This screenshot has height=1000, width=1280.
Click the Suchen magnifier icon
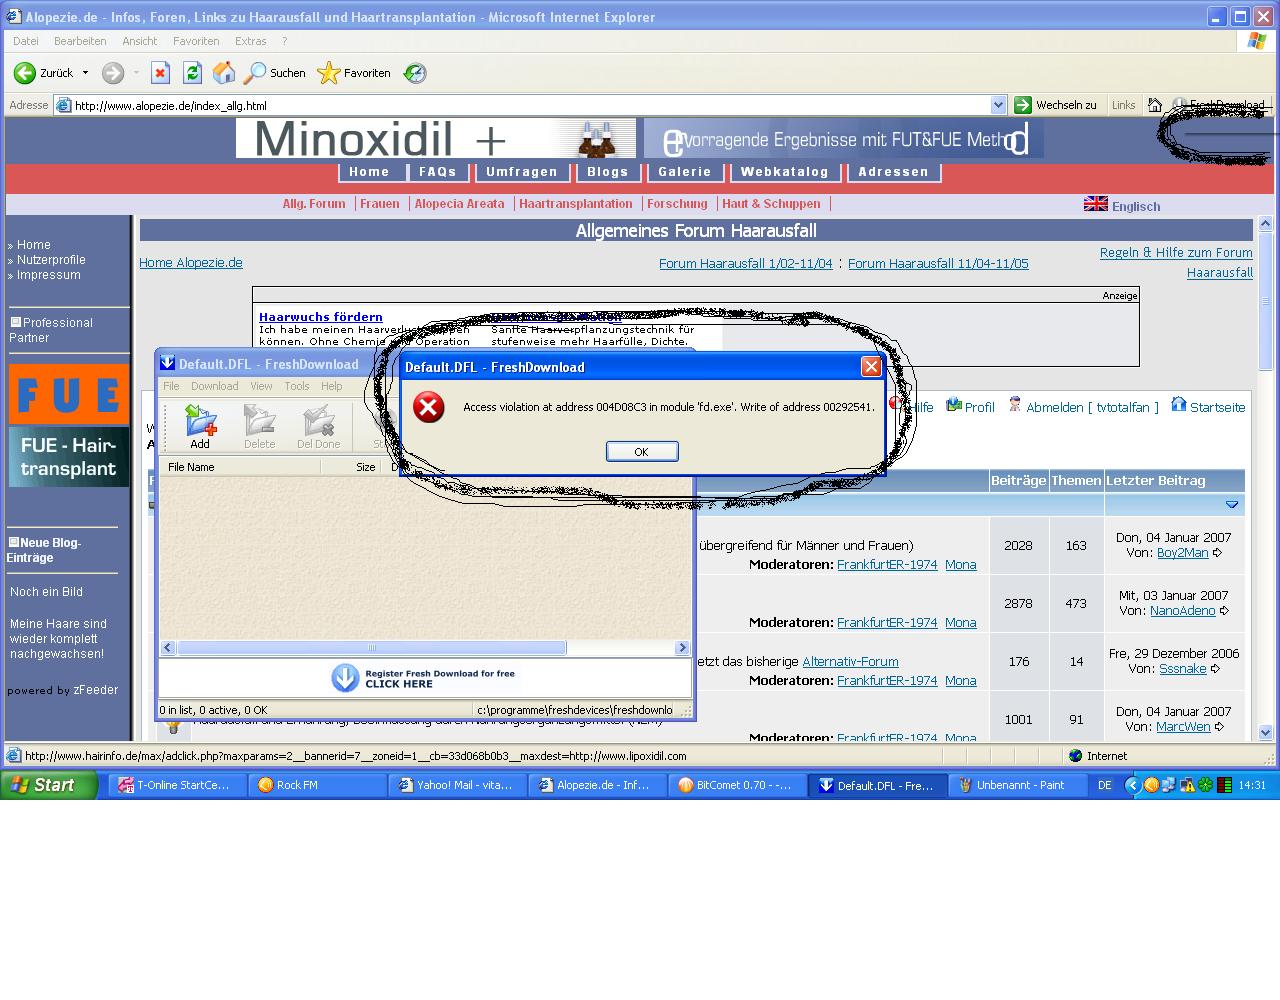[x=256, y=73]
